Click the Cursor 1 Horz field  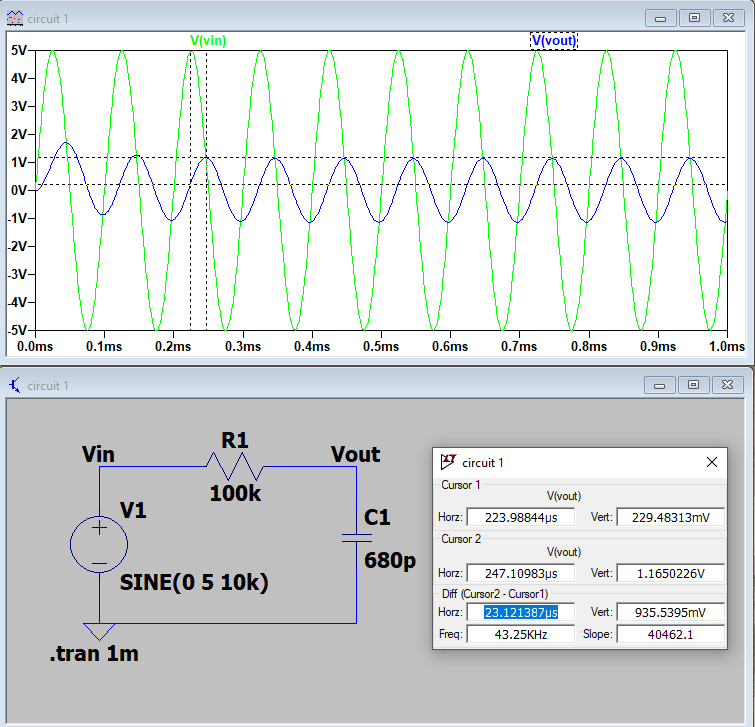(x=520, y=517)
